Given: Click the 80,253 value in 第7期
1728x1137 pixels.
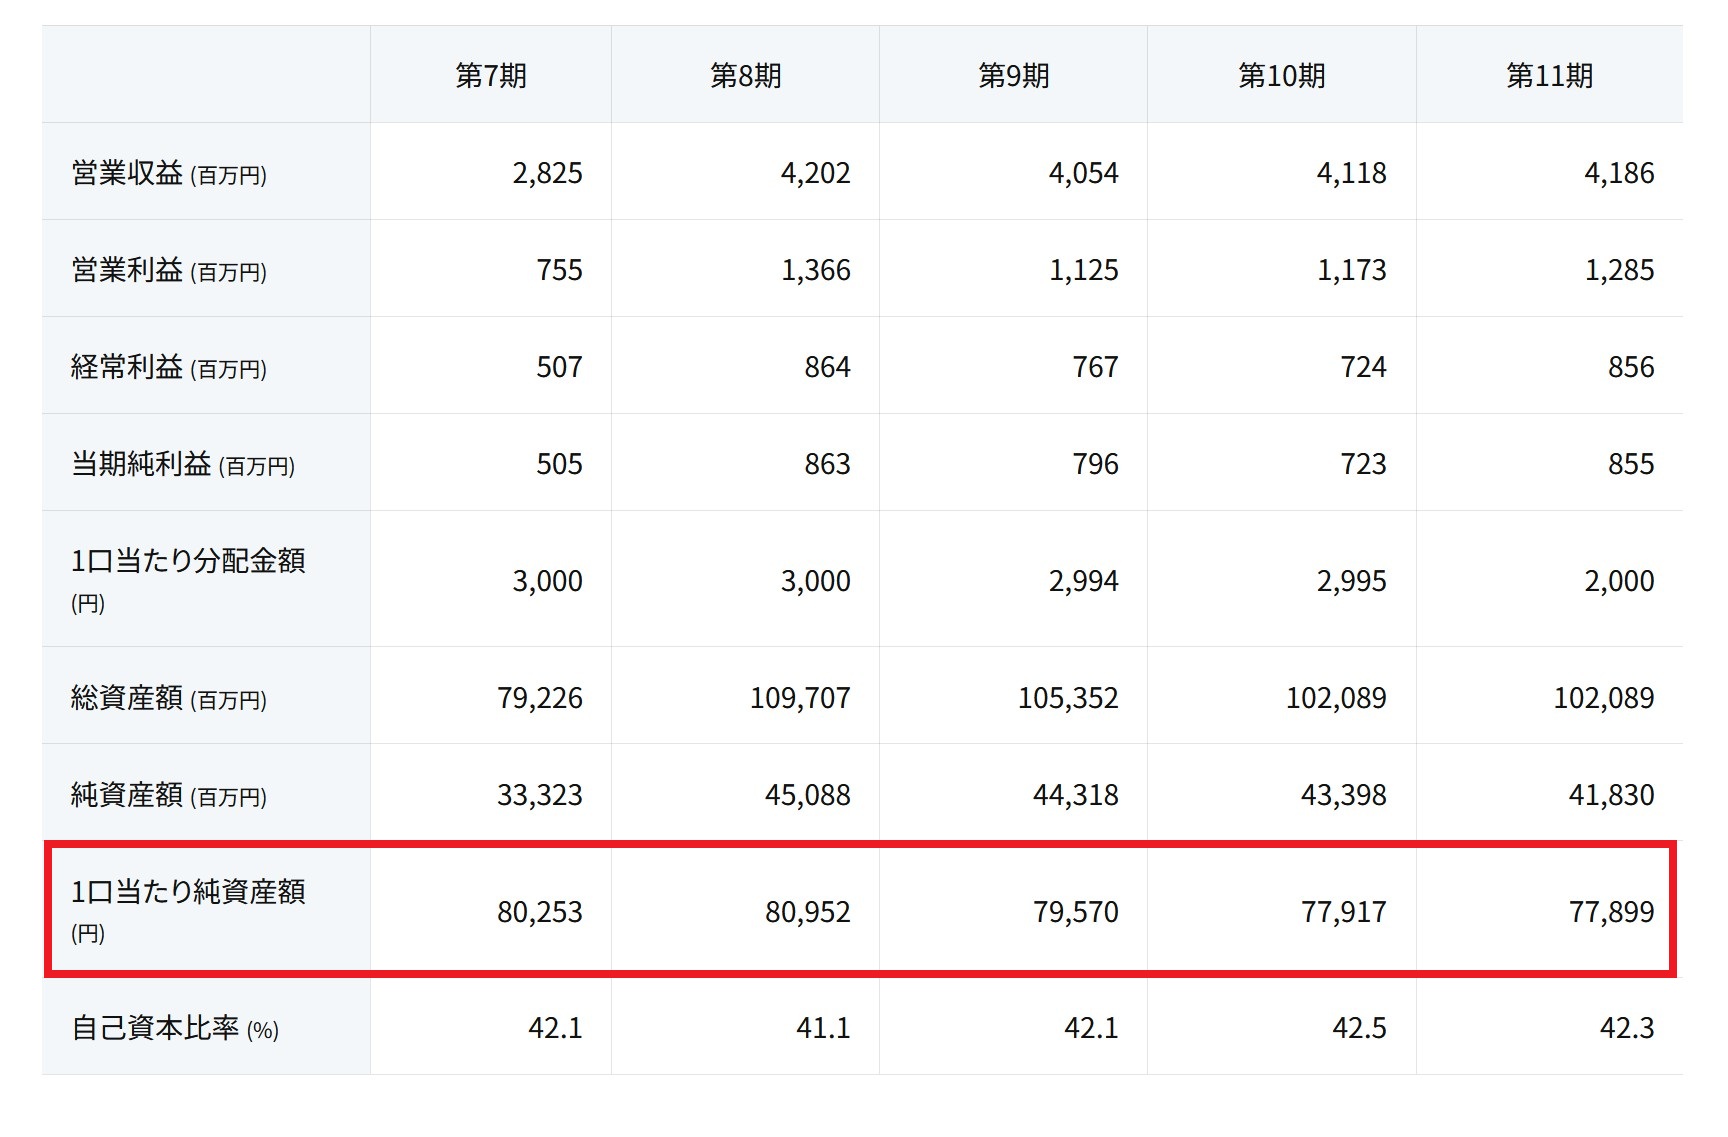Looking at the screenshot, I should pyautogui.click(x=539, y=912).
